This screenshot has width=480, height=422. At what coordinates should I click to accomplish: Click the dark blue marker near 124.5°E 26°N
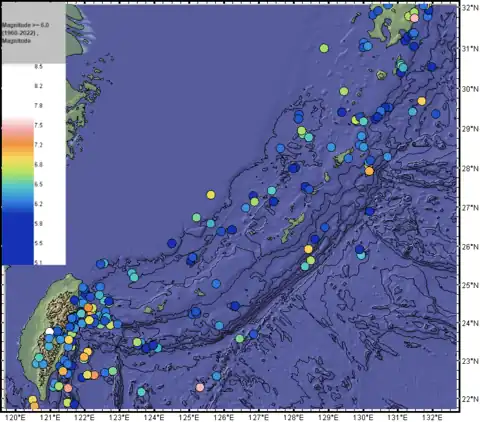pos(172,243)
